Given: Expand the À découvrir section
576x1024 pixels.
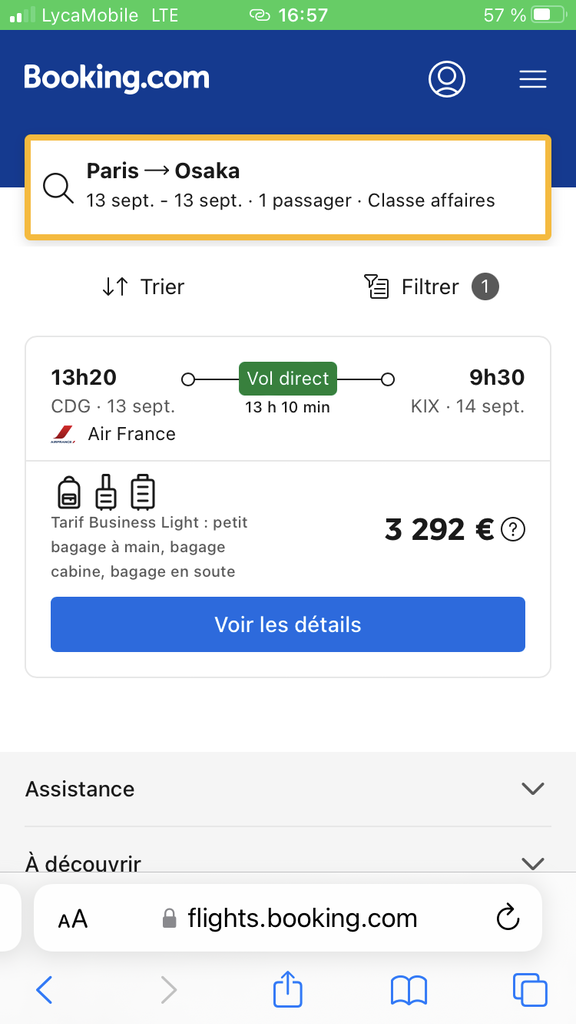Looking at the screenshot, I should pyautogui.click(x=288, y=864).
